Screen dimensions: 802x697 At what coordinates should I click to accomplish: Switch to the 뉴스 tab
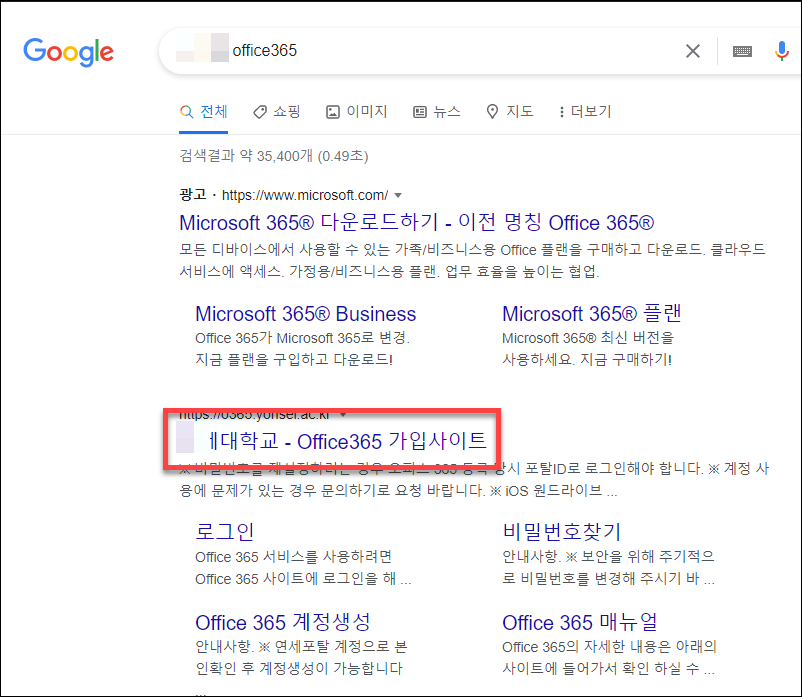tap(437, 111)
